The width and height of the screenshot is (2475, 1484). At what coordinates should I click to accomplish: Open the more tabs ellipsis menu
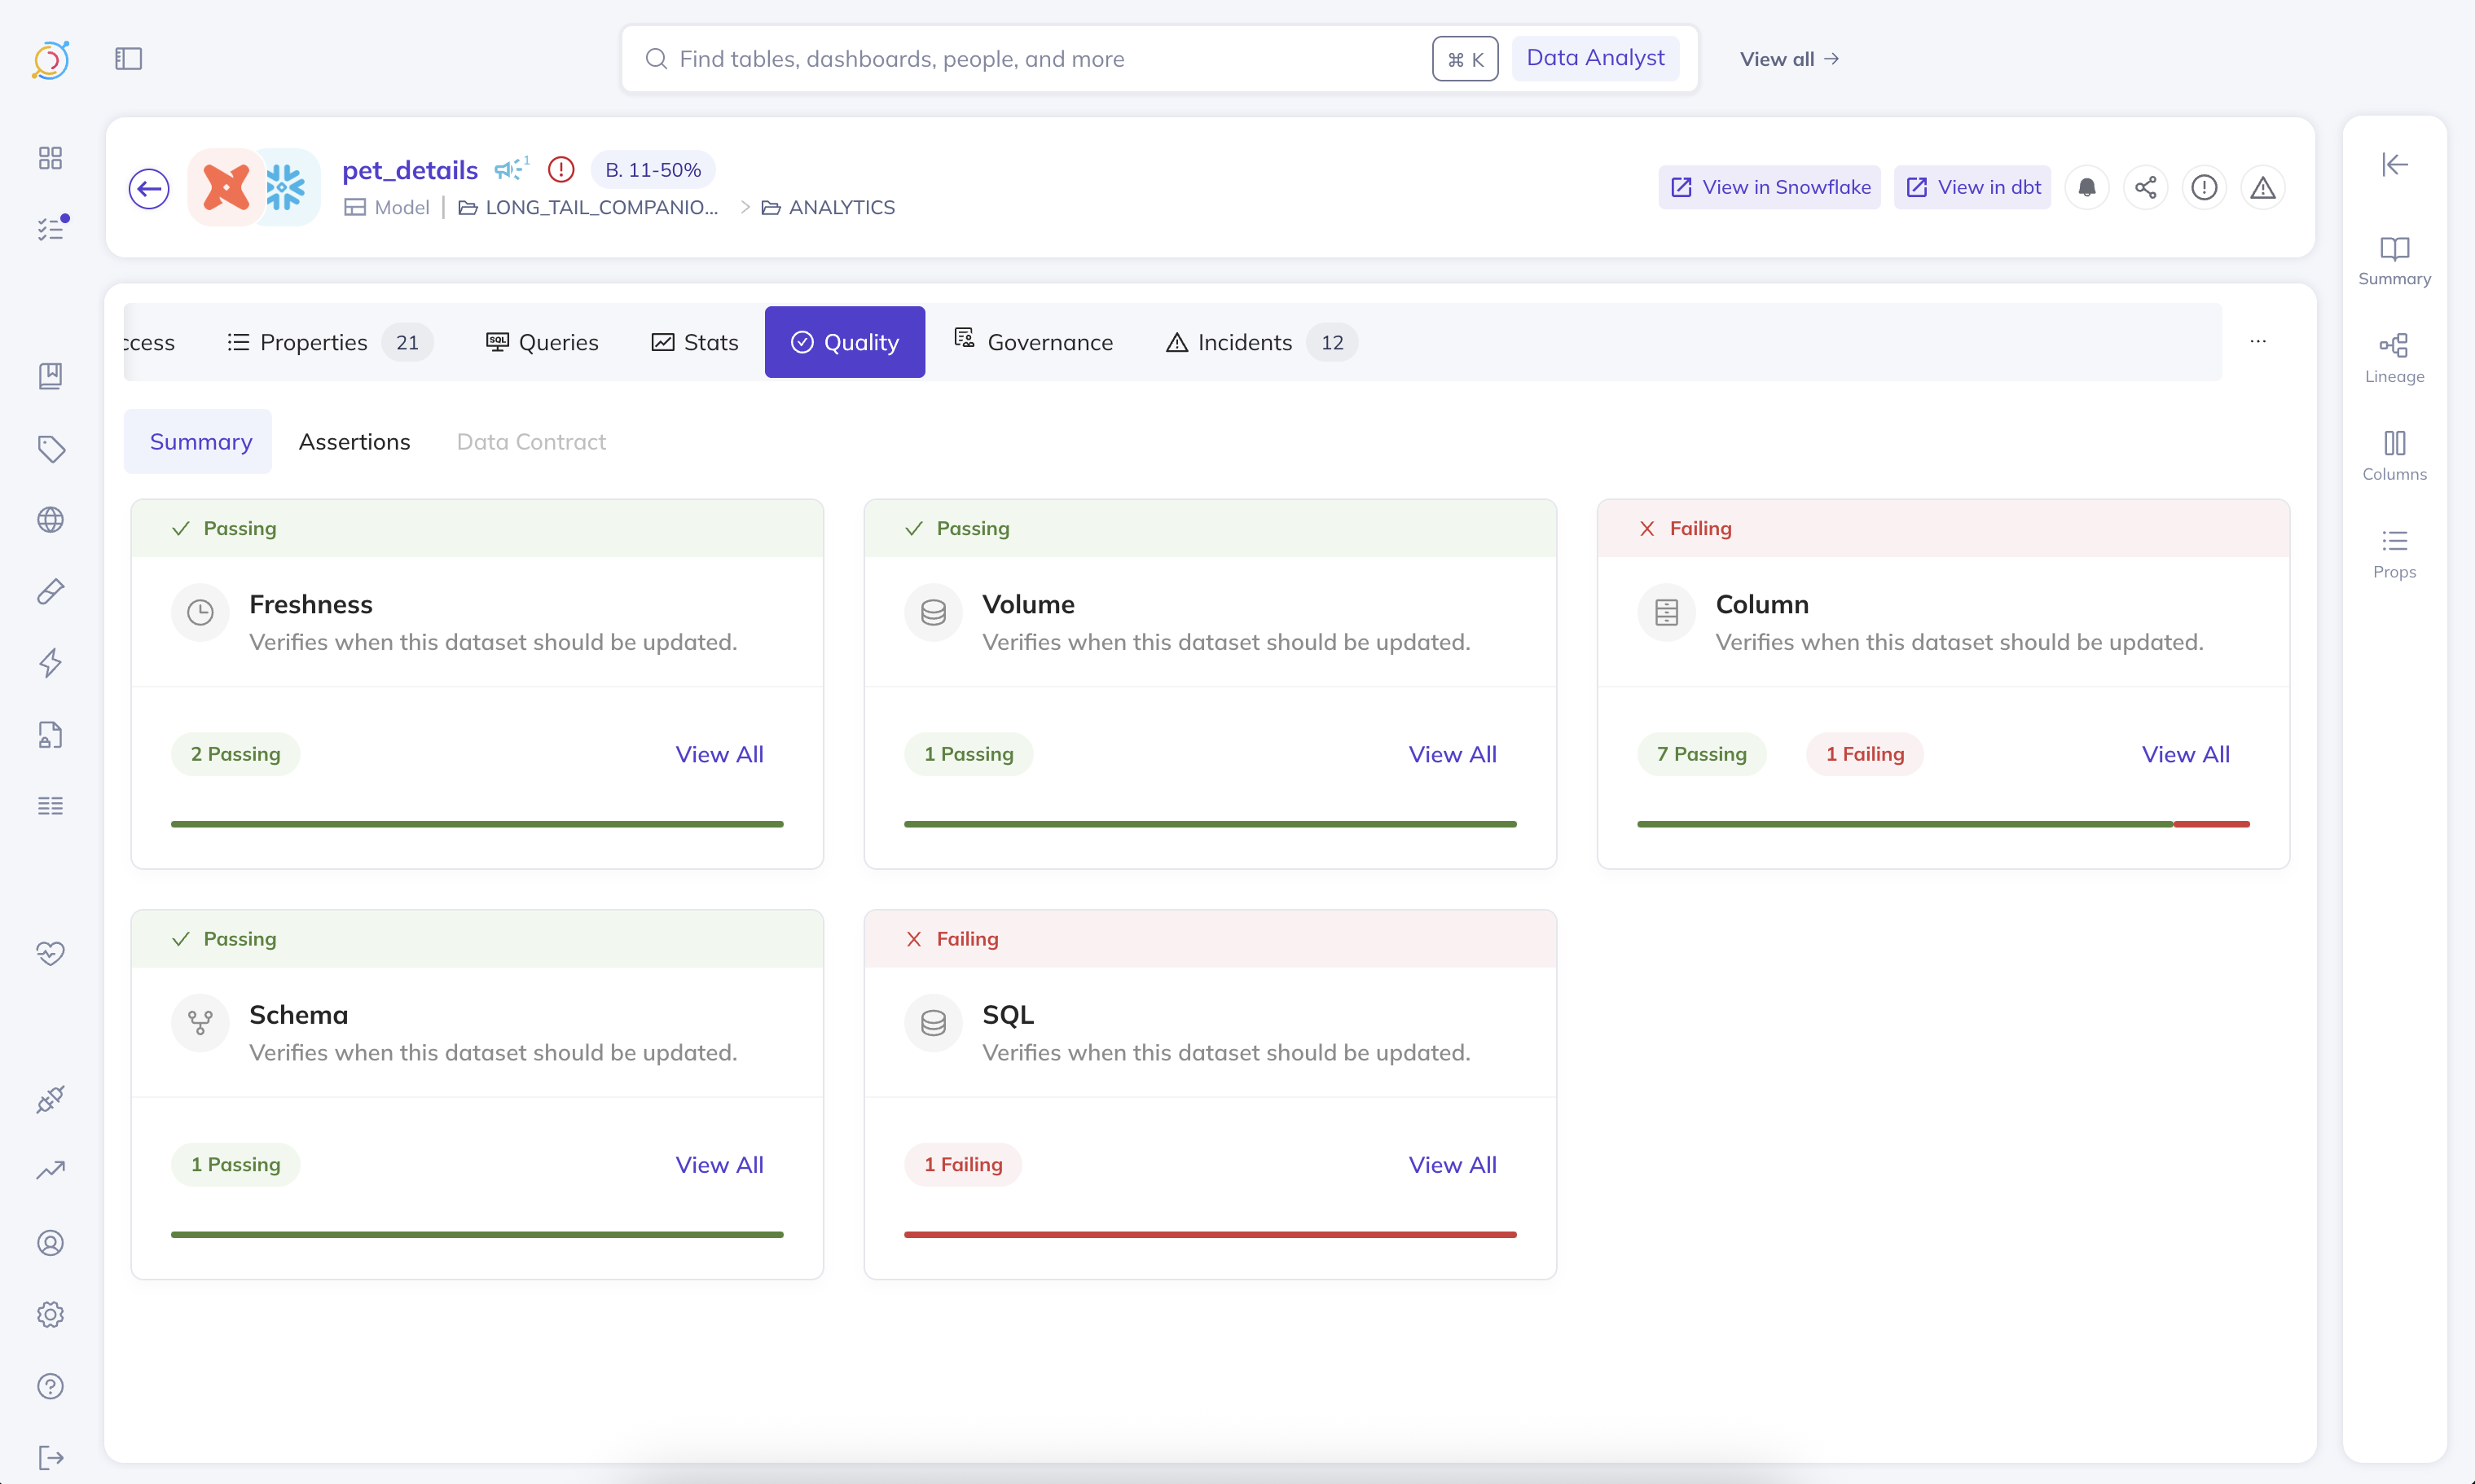coord(2257,342)
